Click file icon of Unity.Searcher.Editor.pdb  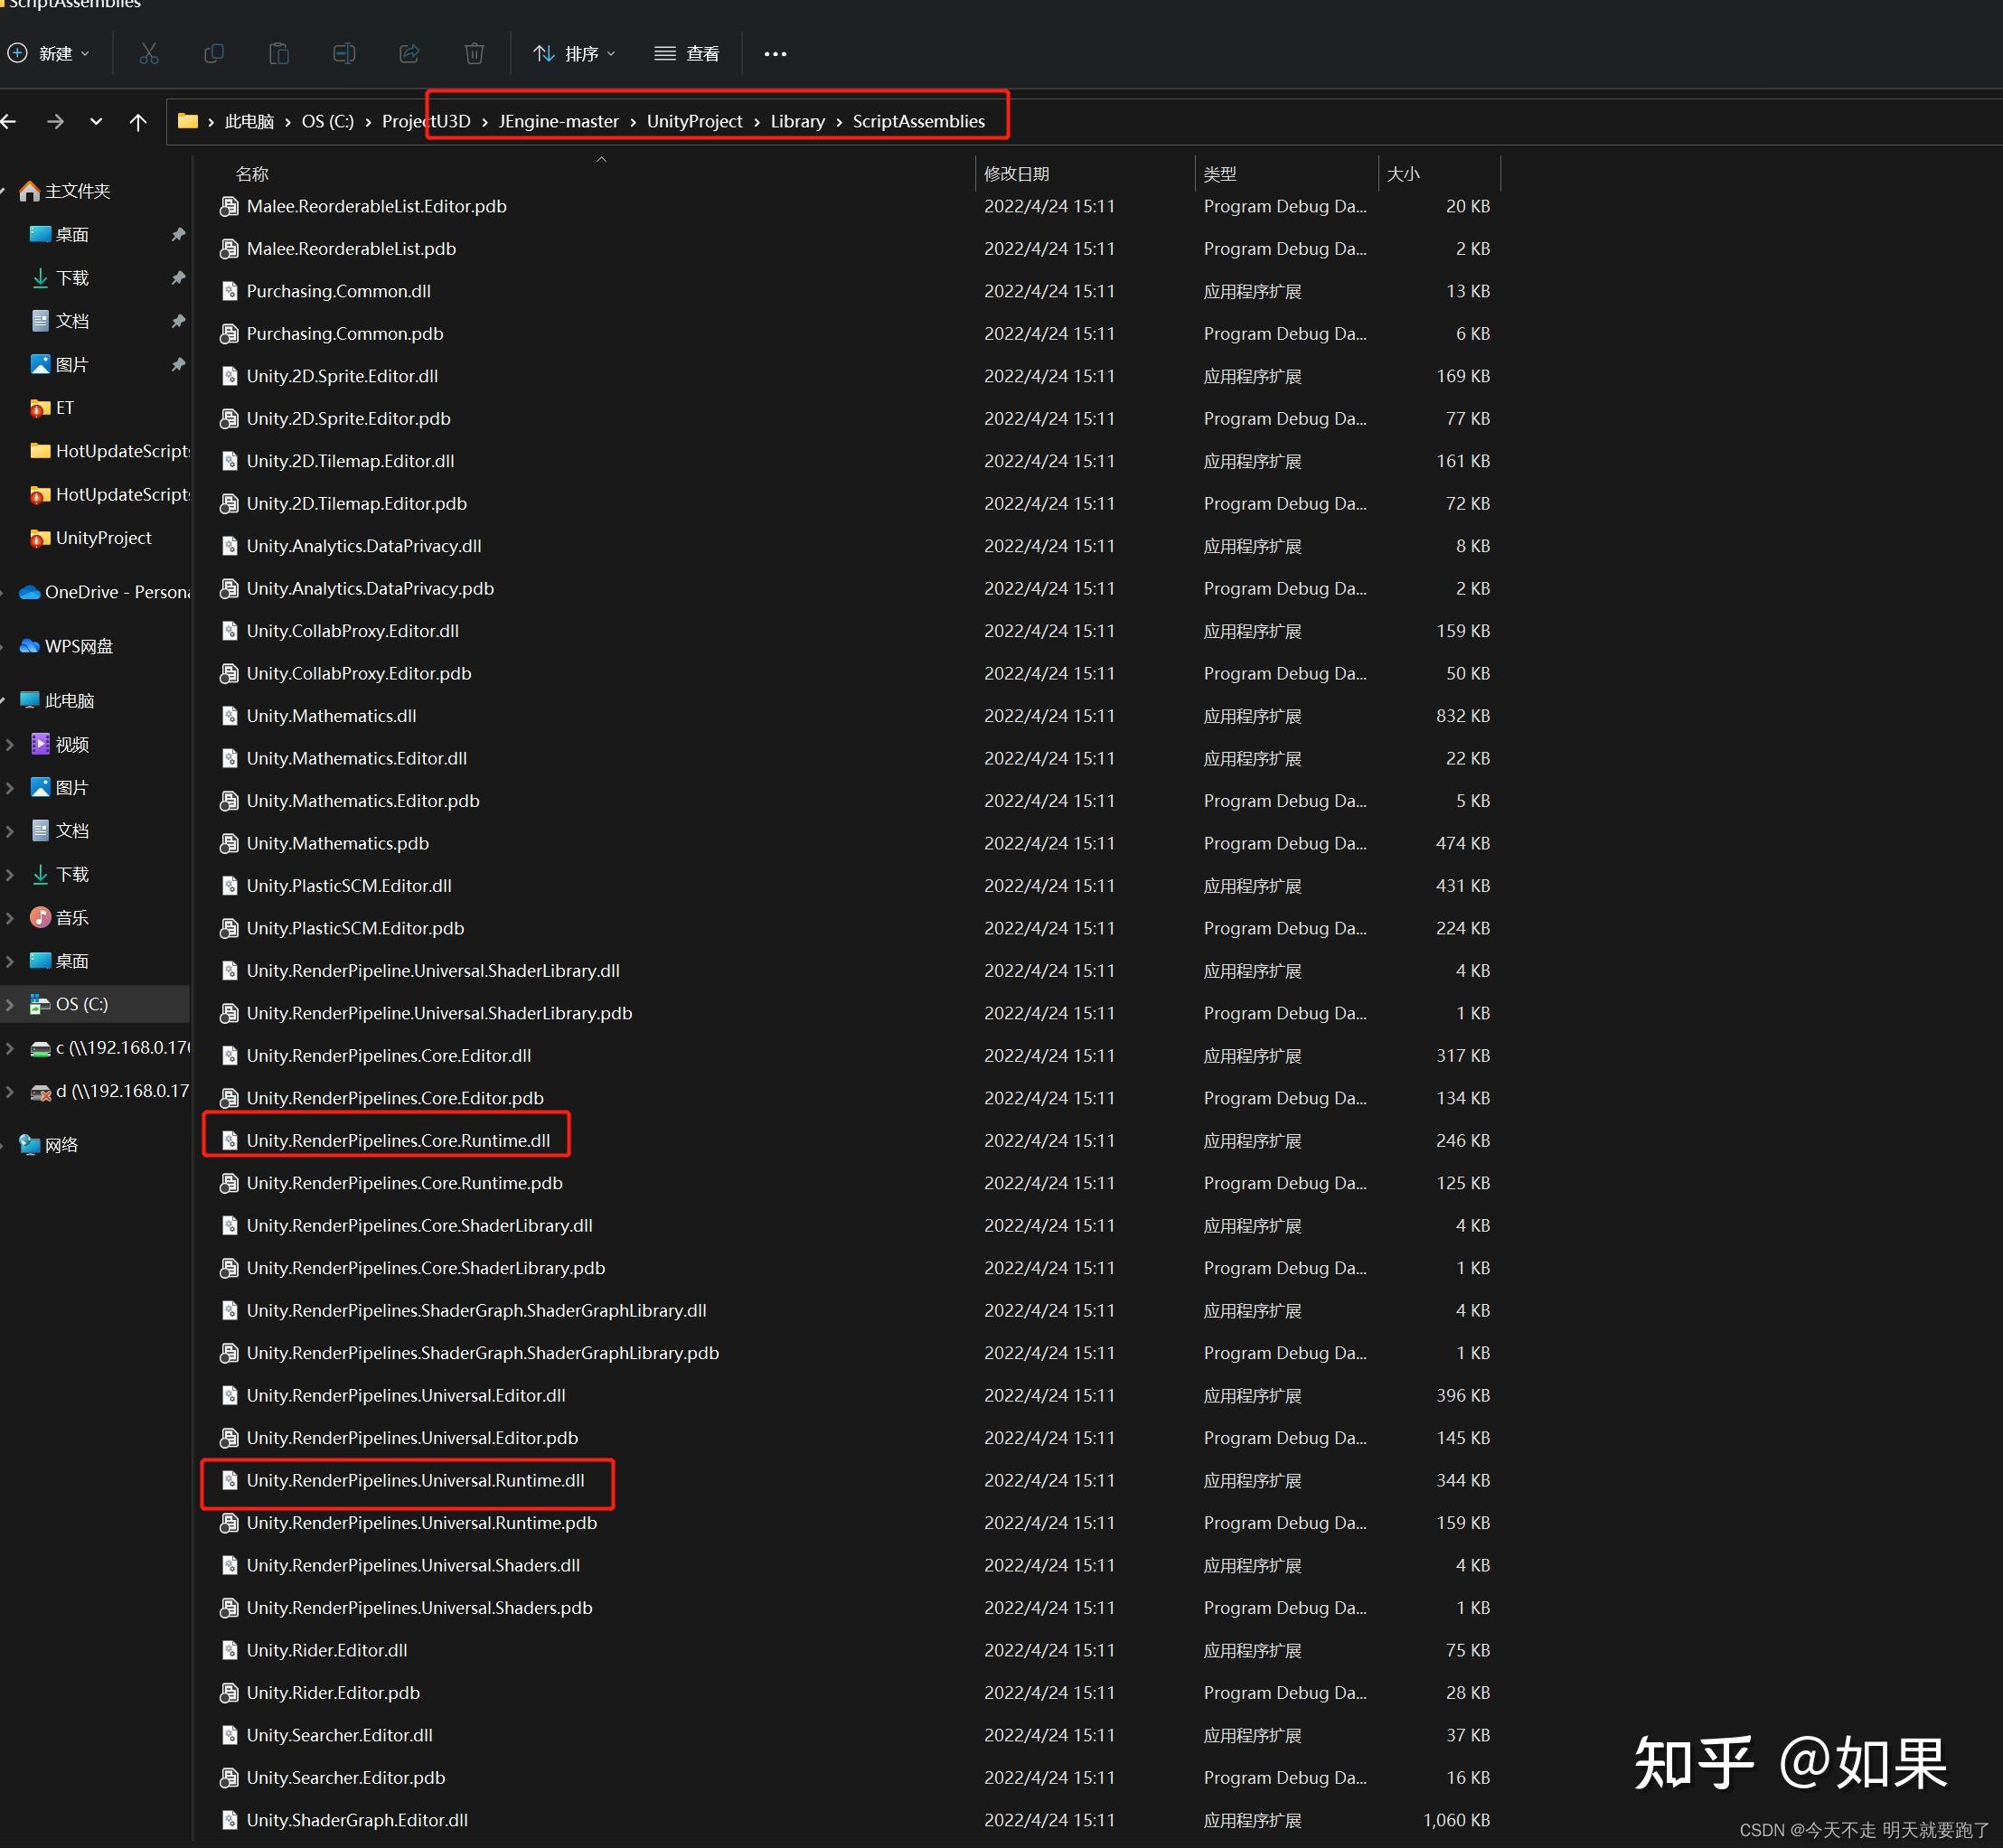229,1777
